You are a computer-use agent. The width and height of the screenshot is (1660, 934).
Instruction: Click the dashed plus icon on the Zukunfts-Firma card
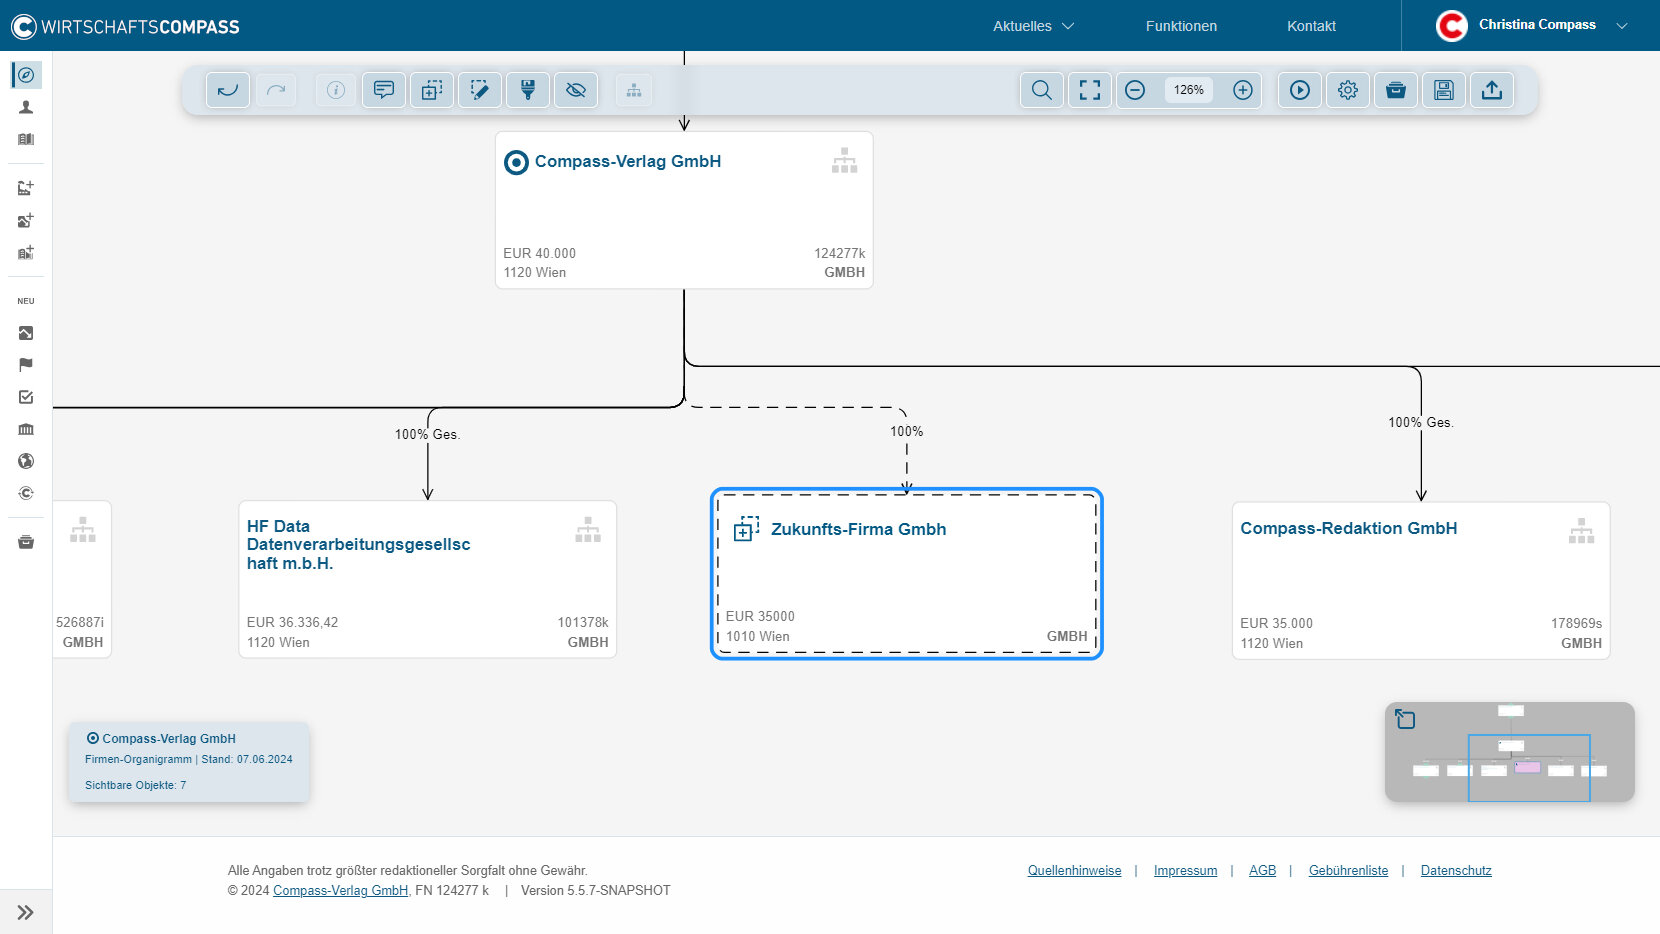coord(746,529)
